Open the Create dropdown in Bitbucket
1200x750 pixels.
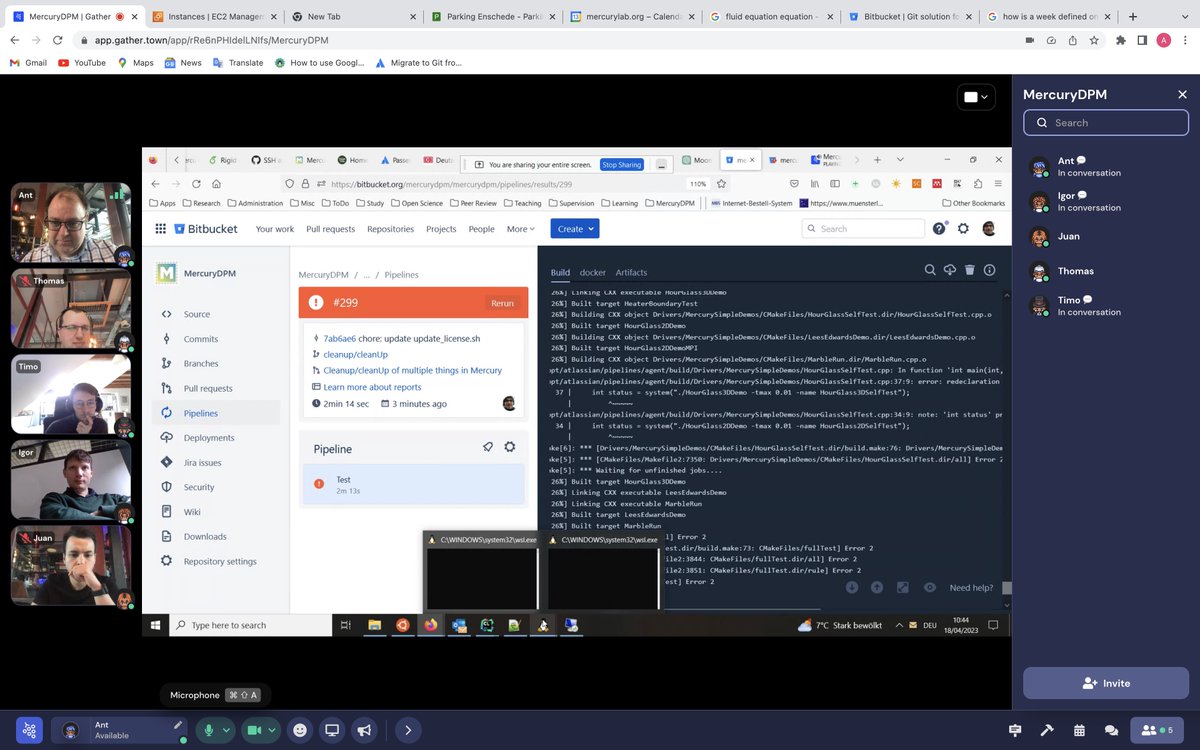click(x=575, y=228)
